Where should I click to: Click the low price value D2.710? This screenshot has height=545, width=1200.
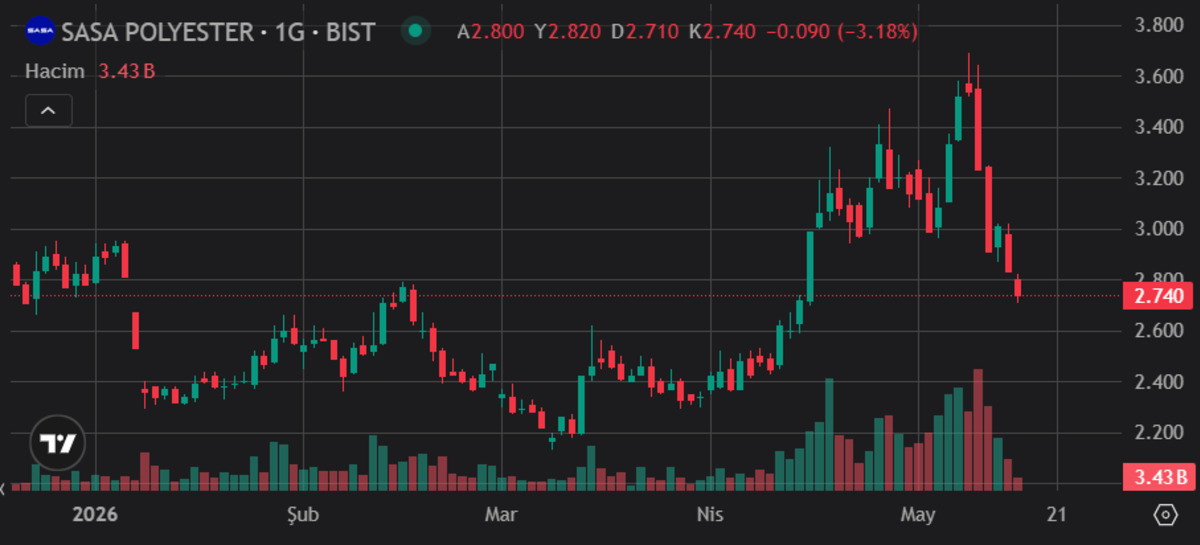pos(645,32)
